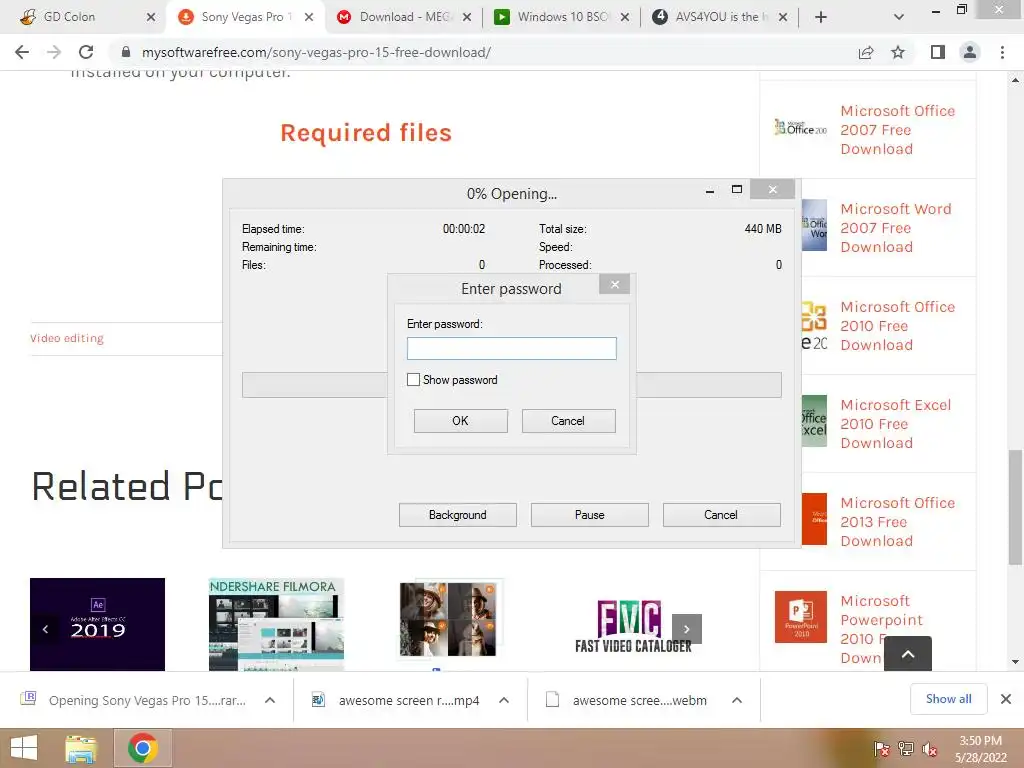Click the Action Center flag tray icon
The image size is (1024, 768).
(881, 749)
